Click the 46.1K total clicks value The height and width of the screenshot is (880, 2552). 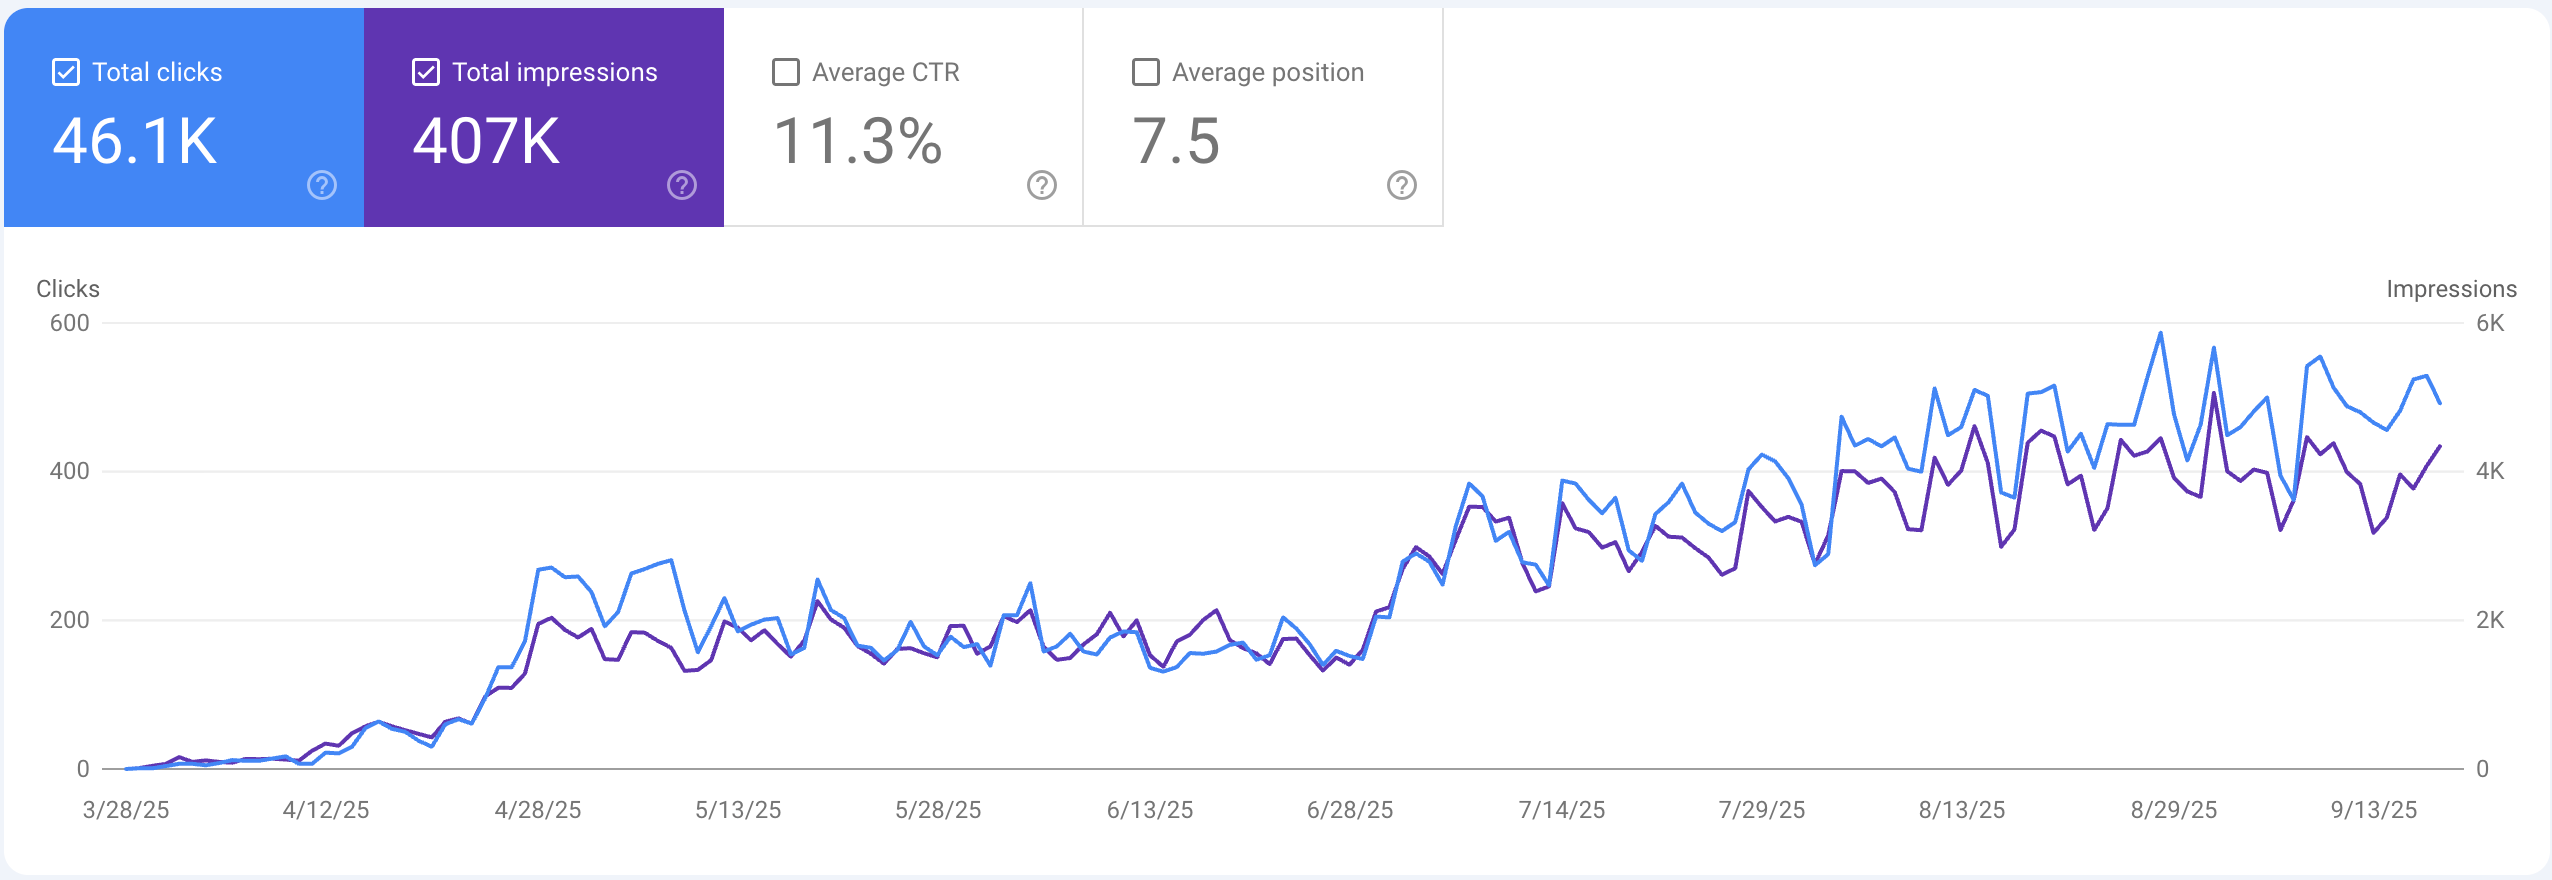tap(135, 141)
